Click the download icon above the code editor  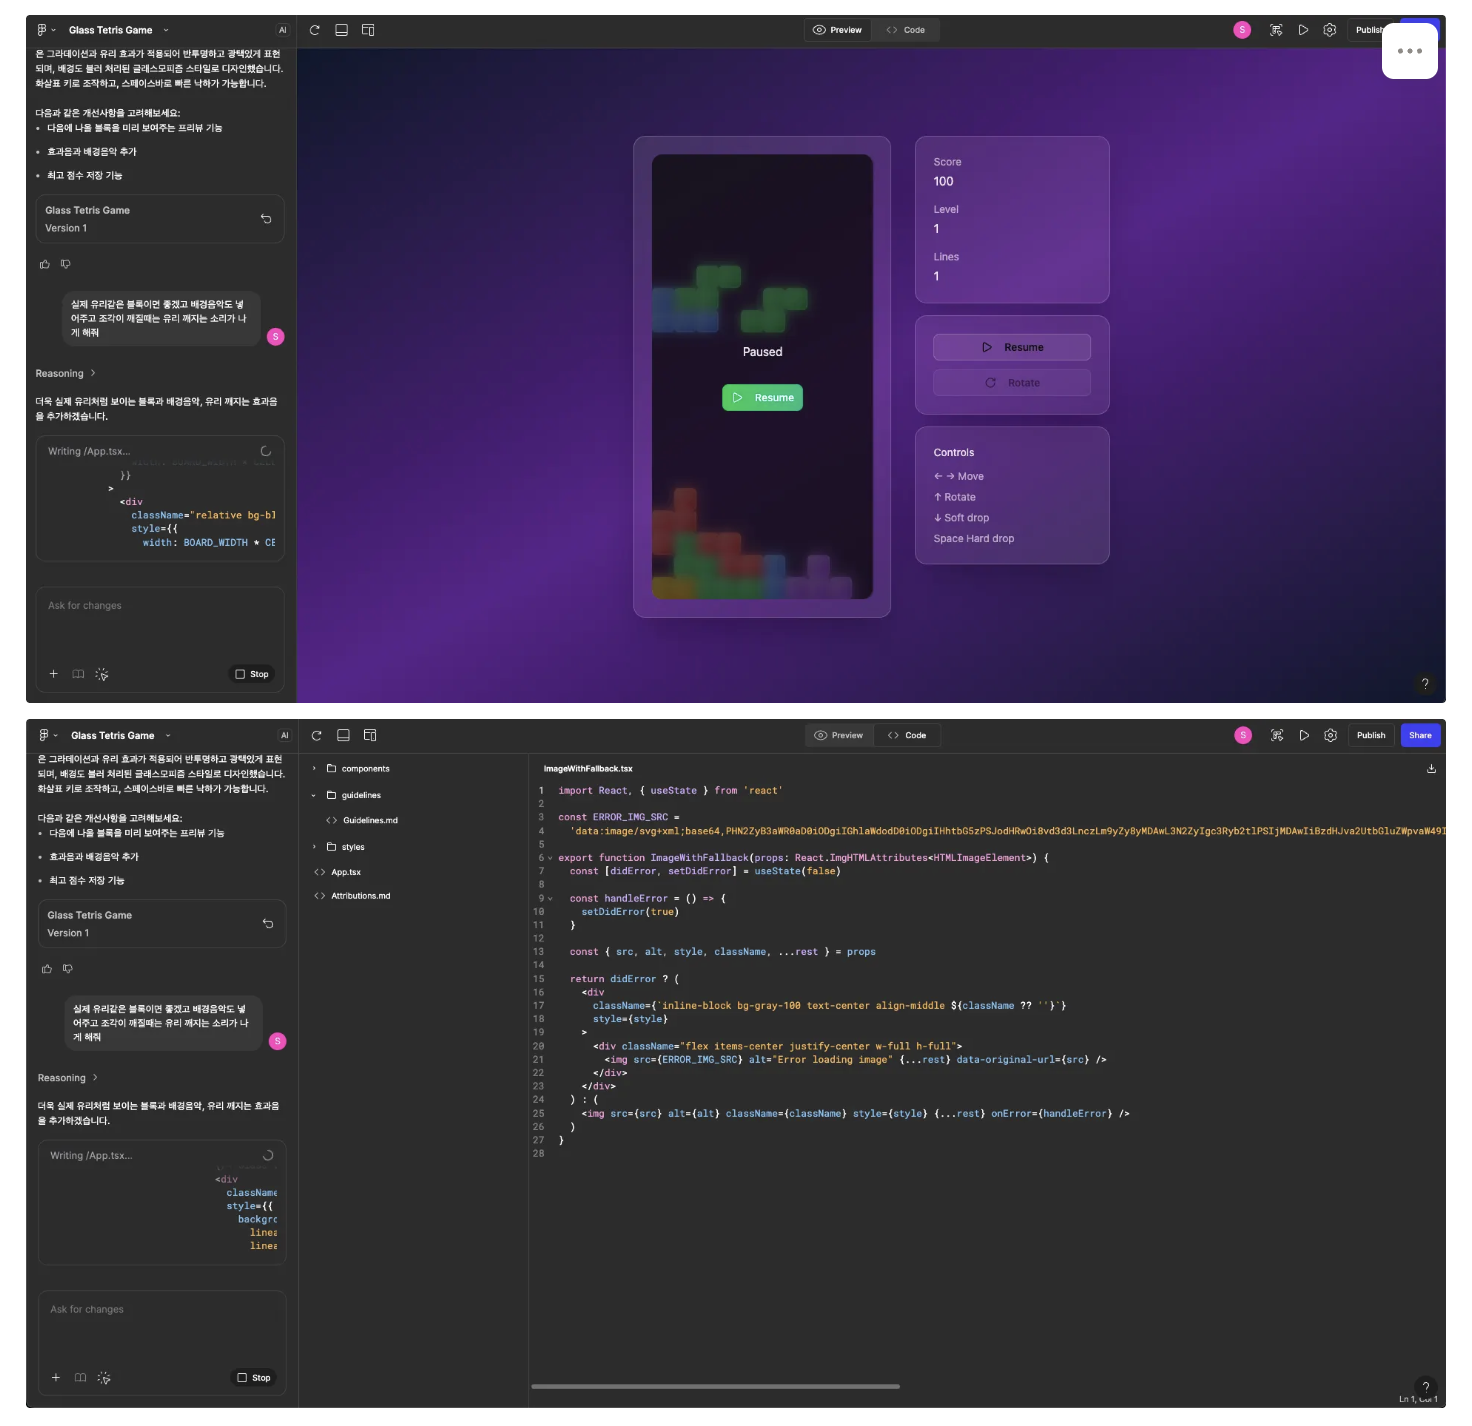1431,769
